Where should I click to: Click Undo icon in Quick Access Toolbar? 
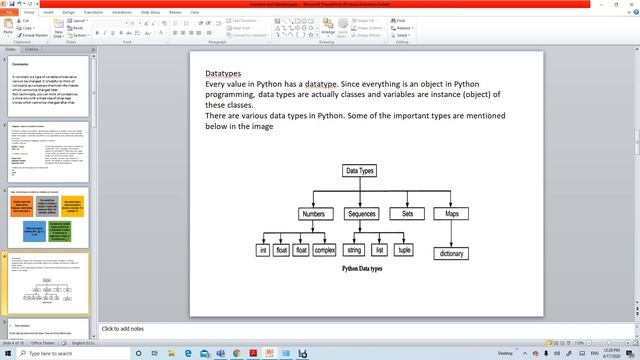[19, 4]
